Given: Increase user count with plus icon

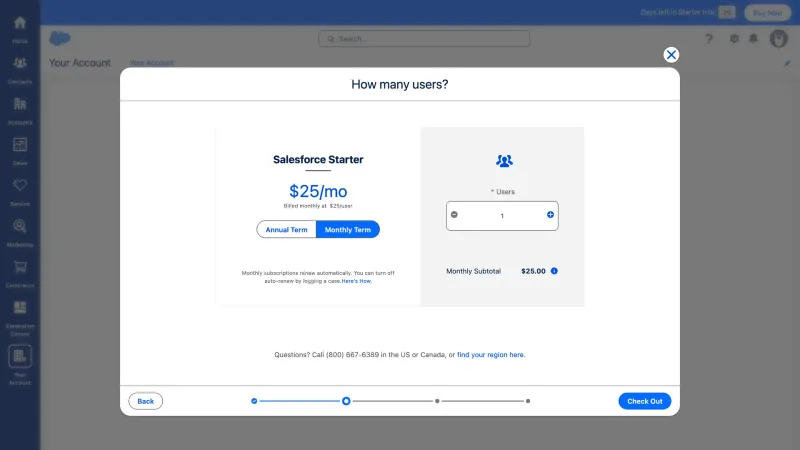Looking at the screenshot, I should coord(550,215).
